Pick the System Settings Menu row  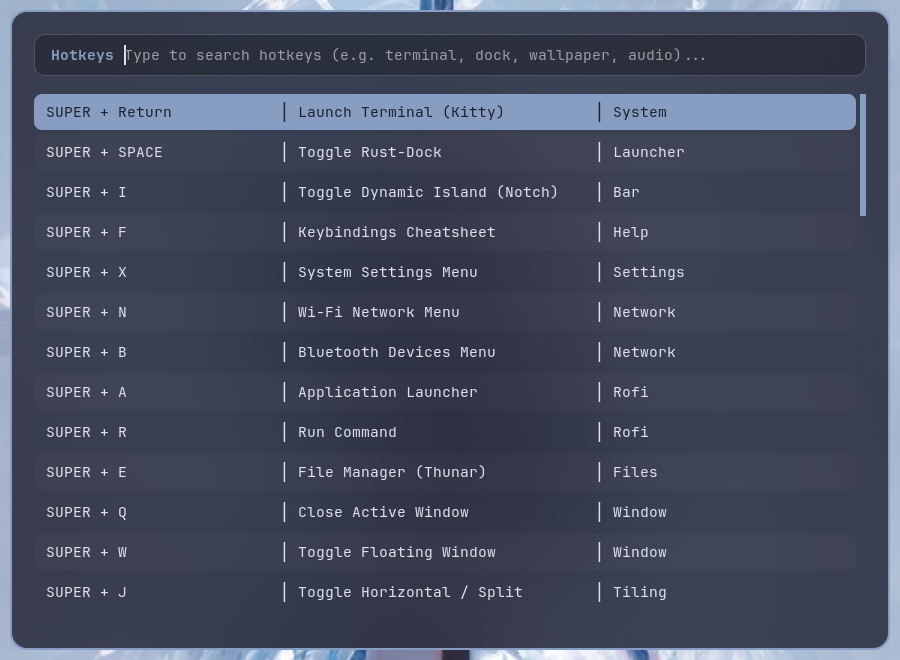pyautogui.click(x=445, y=272)
